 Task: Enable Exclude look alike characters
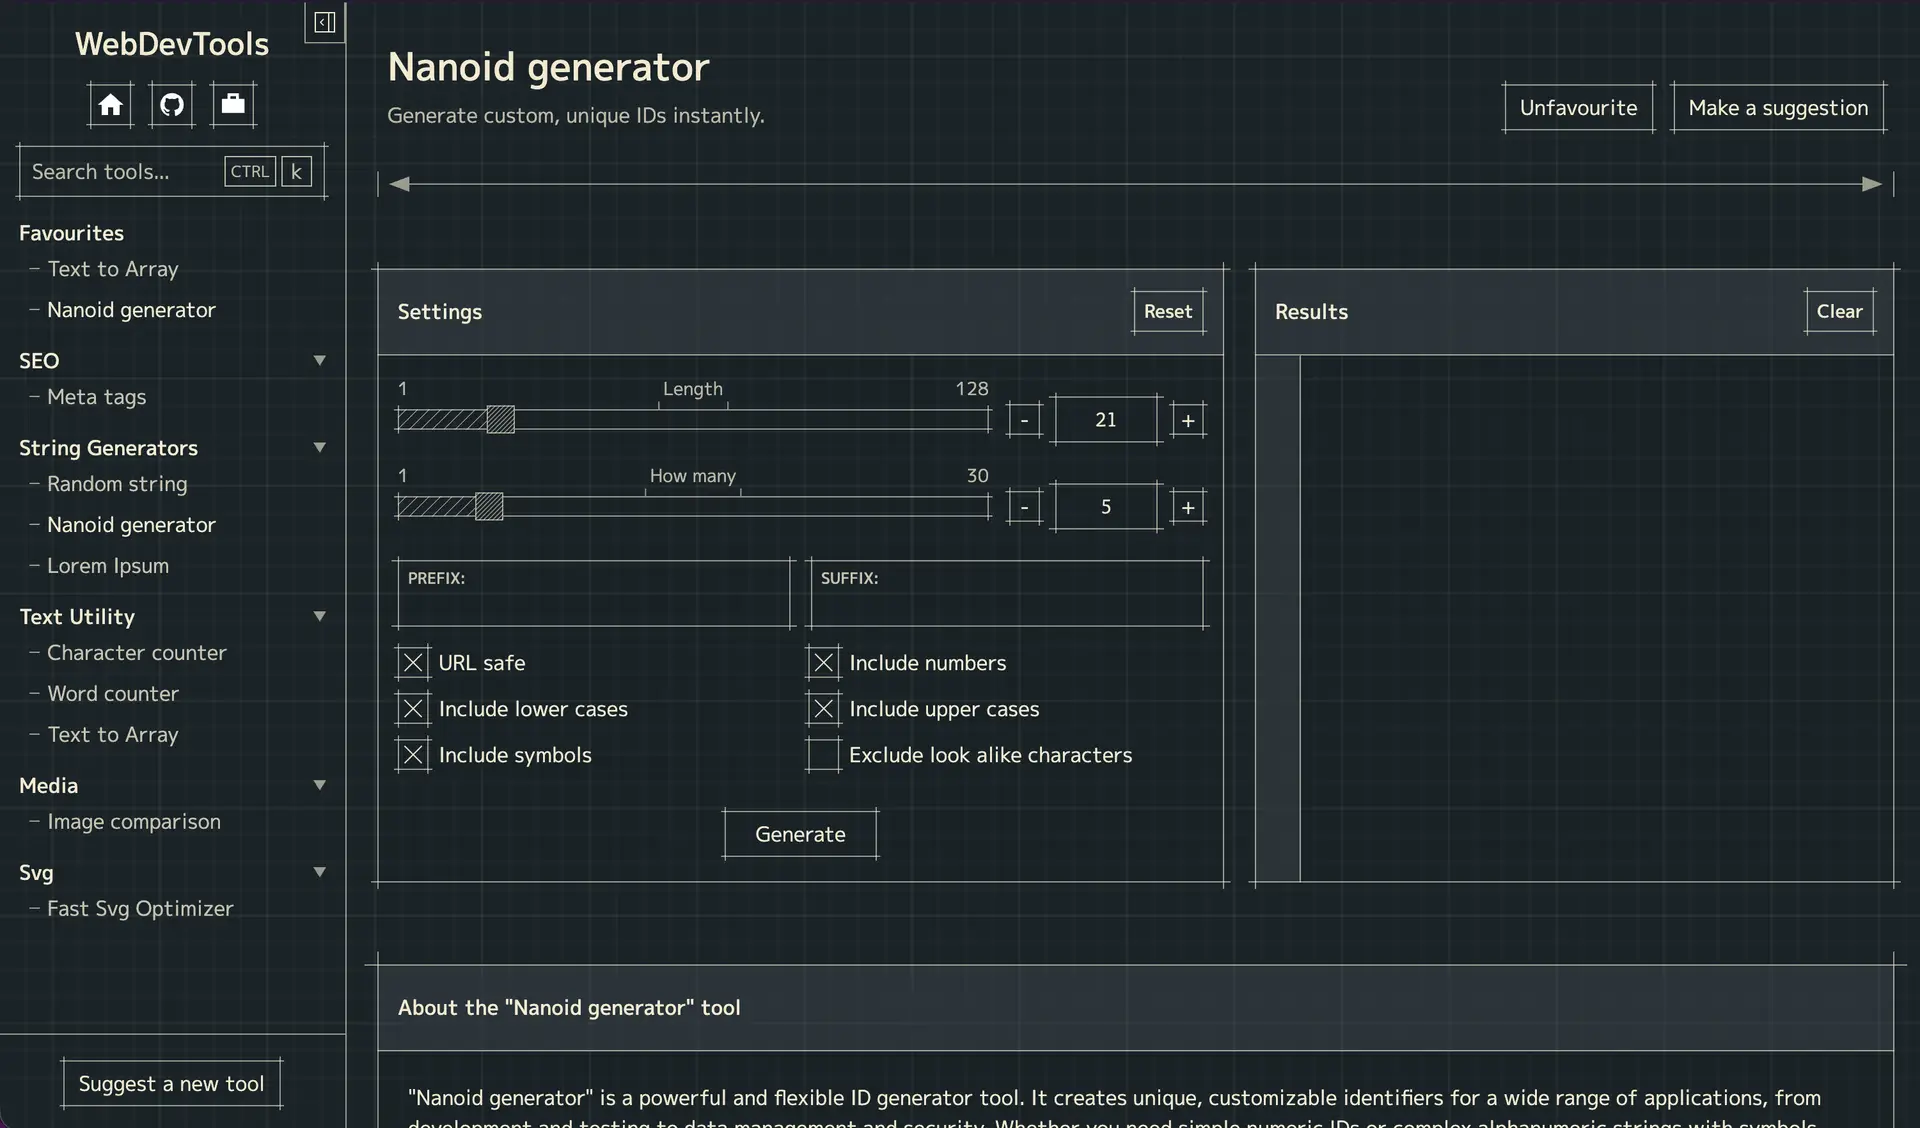(822, 755)
